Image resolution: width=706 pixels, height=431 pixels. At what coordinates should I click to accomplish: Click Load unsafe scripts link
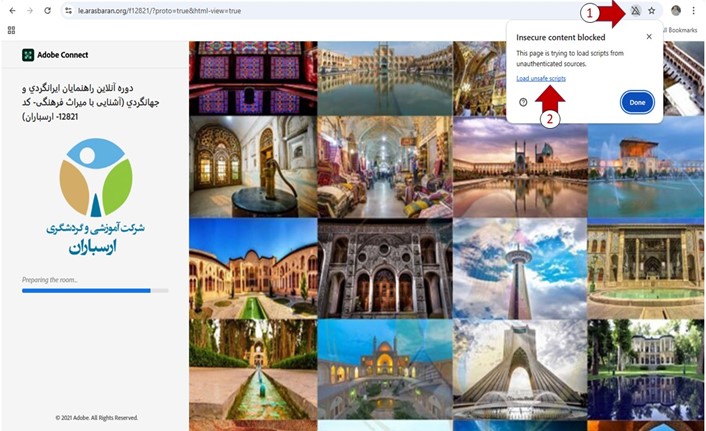coord(541,78)
